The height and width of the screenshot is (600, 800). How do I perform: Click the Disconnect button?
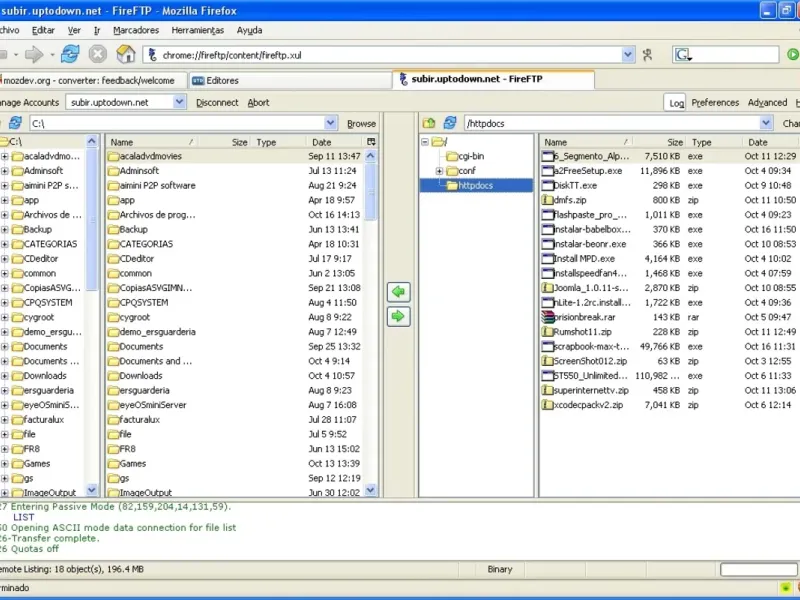[x=217, y=102]
